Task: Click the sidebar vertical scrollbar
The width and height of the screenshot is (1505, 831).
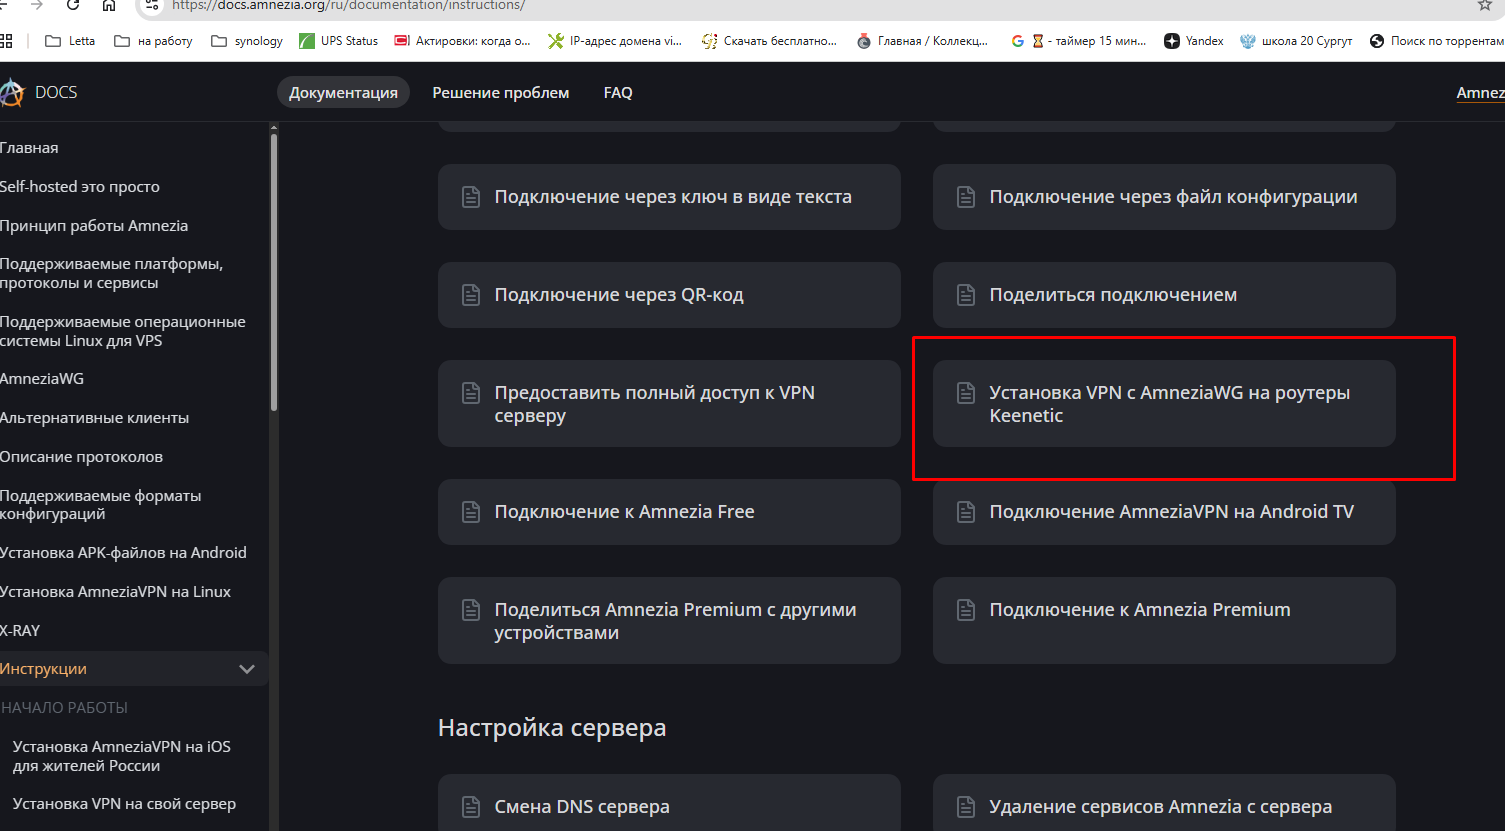Action: tap(273, 270)
